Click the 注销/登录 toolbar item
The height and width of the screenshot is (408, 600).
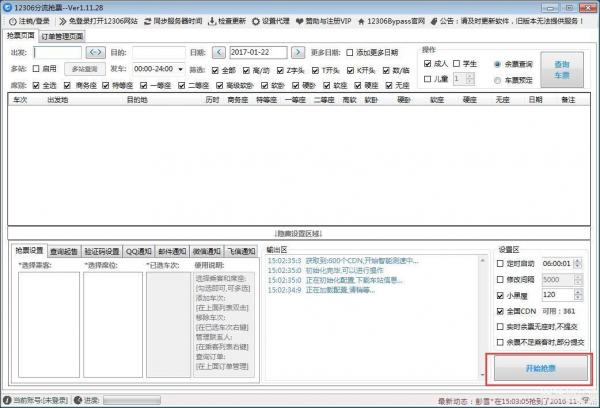[29, 21]
